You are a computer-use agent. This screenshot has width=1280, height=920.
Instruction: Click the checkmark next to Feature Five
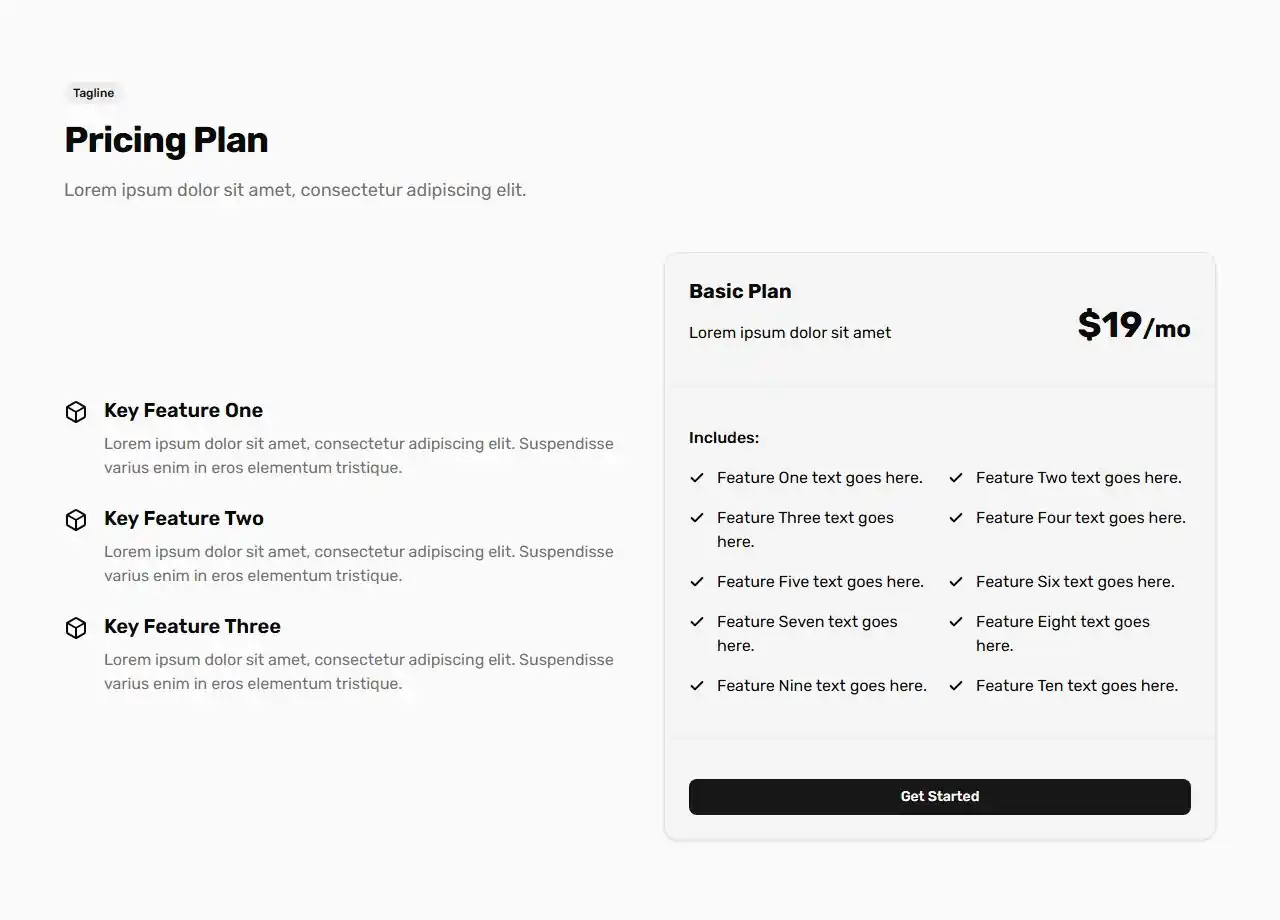click(x=697, y=582)
